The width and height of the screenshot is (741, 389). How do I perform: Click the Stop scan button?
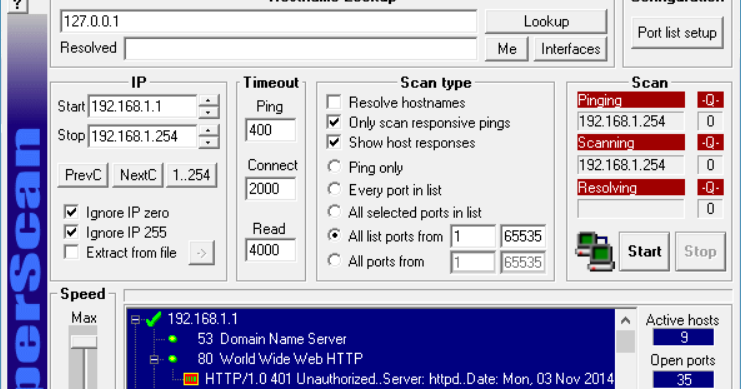click(700, 251)
